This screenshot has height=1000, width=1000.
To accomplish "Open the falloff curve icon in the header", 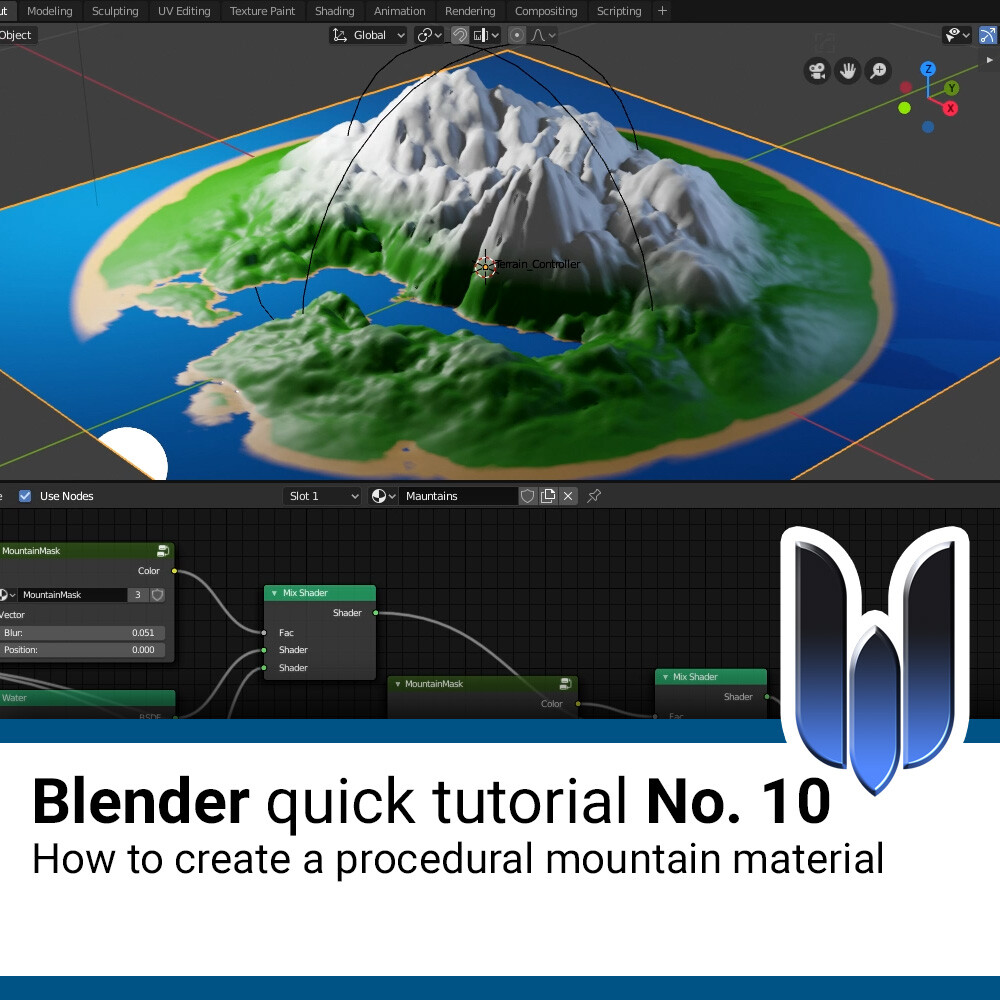I will pyautogui.click(x=540, y=35).
